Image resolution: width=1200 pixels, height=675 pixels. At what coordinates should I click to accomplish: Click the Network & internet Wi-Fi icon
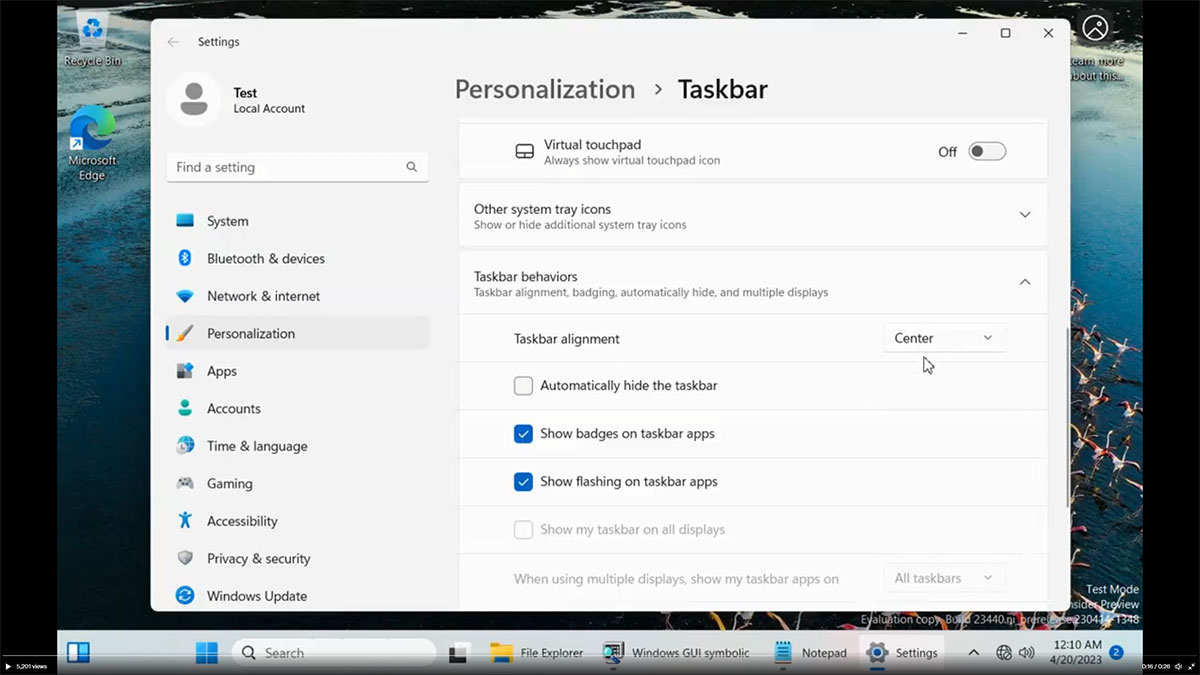click(185, 296)
